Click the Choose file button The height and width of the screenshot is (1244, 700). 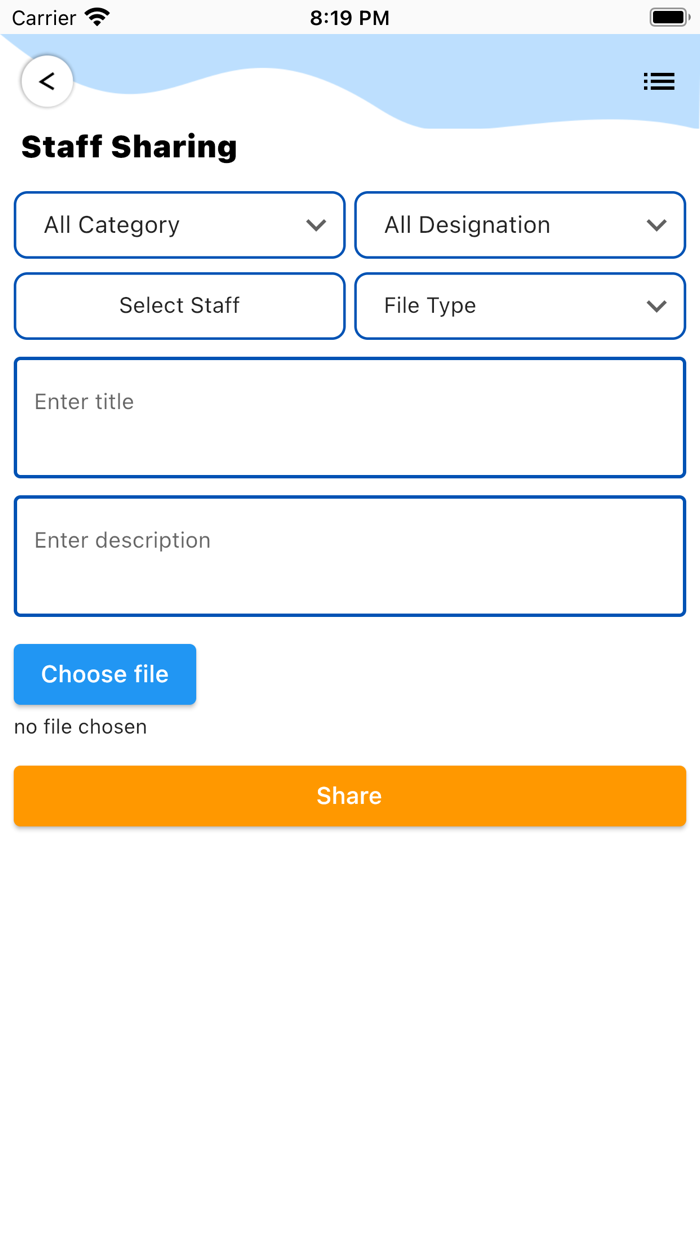(104, 674)
